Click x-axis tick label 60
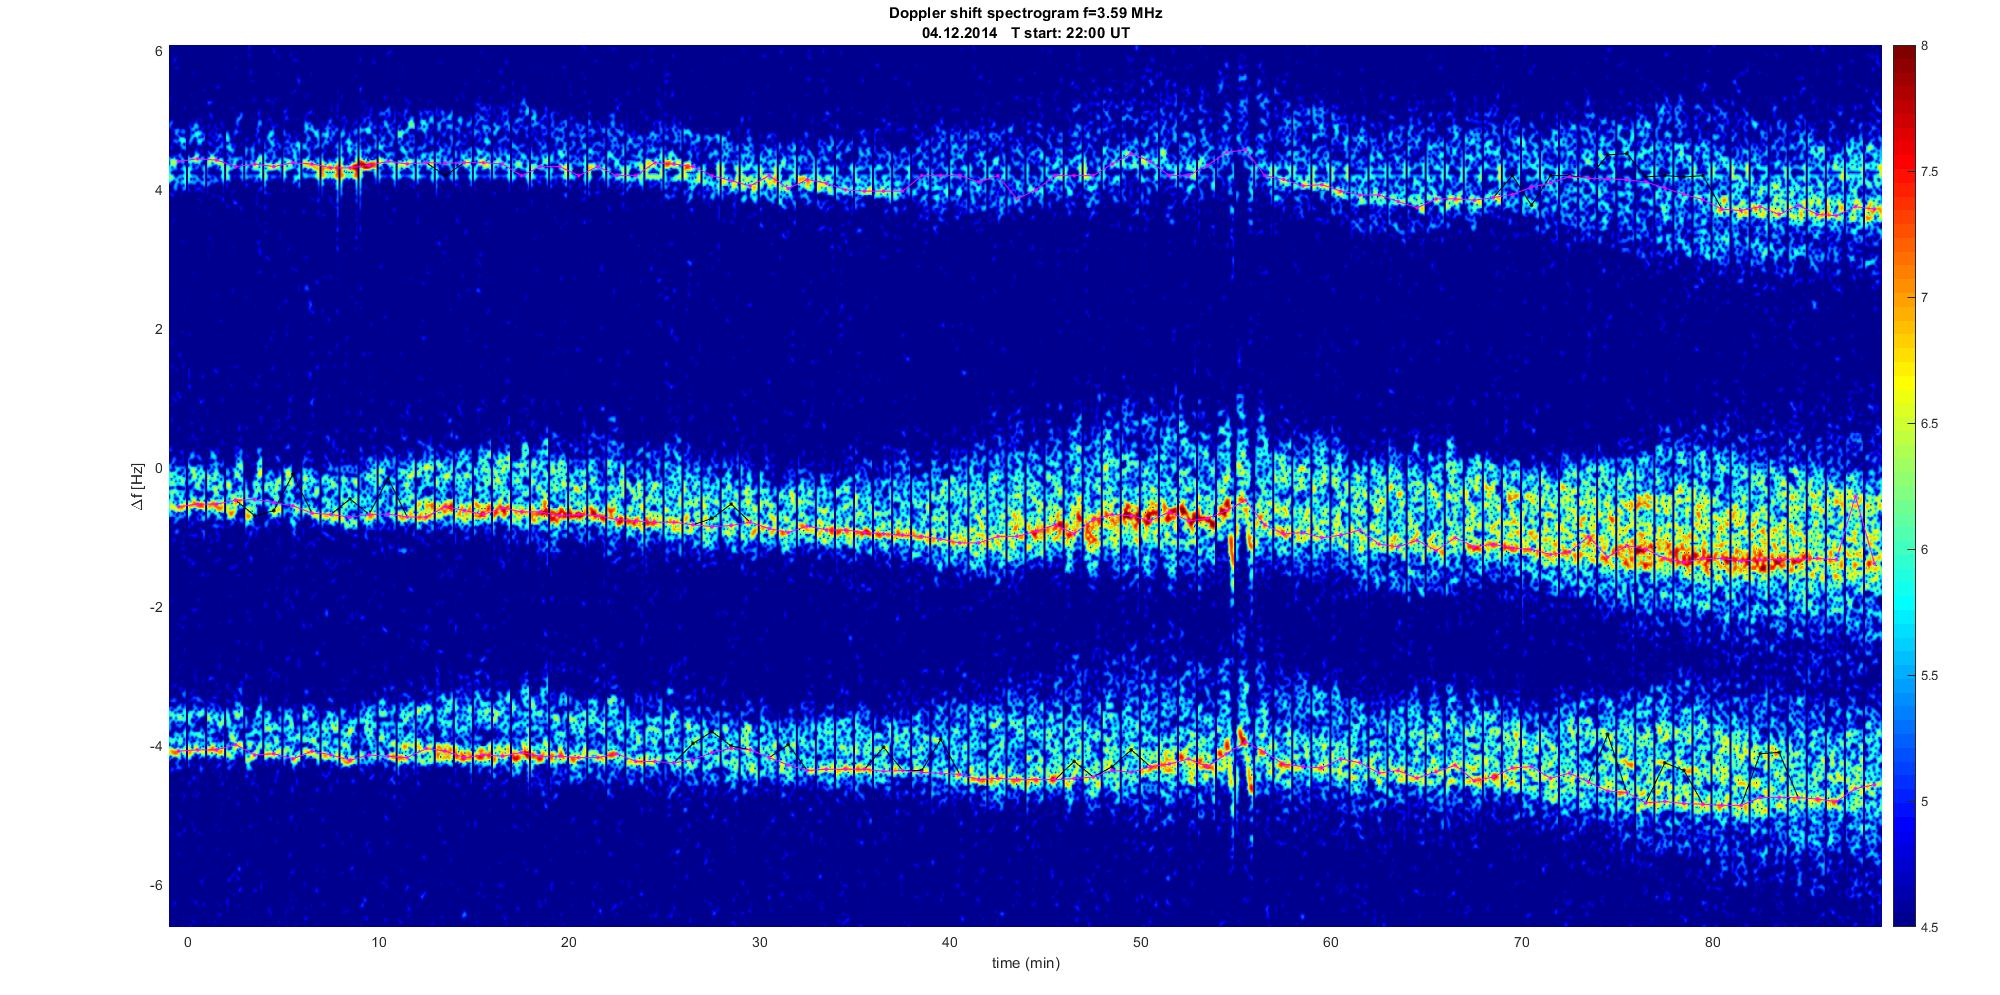Image resolution: width=2000 pixels, height=995 pixels. 1330,942
